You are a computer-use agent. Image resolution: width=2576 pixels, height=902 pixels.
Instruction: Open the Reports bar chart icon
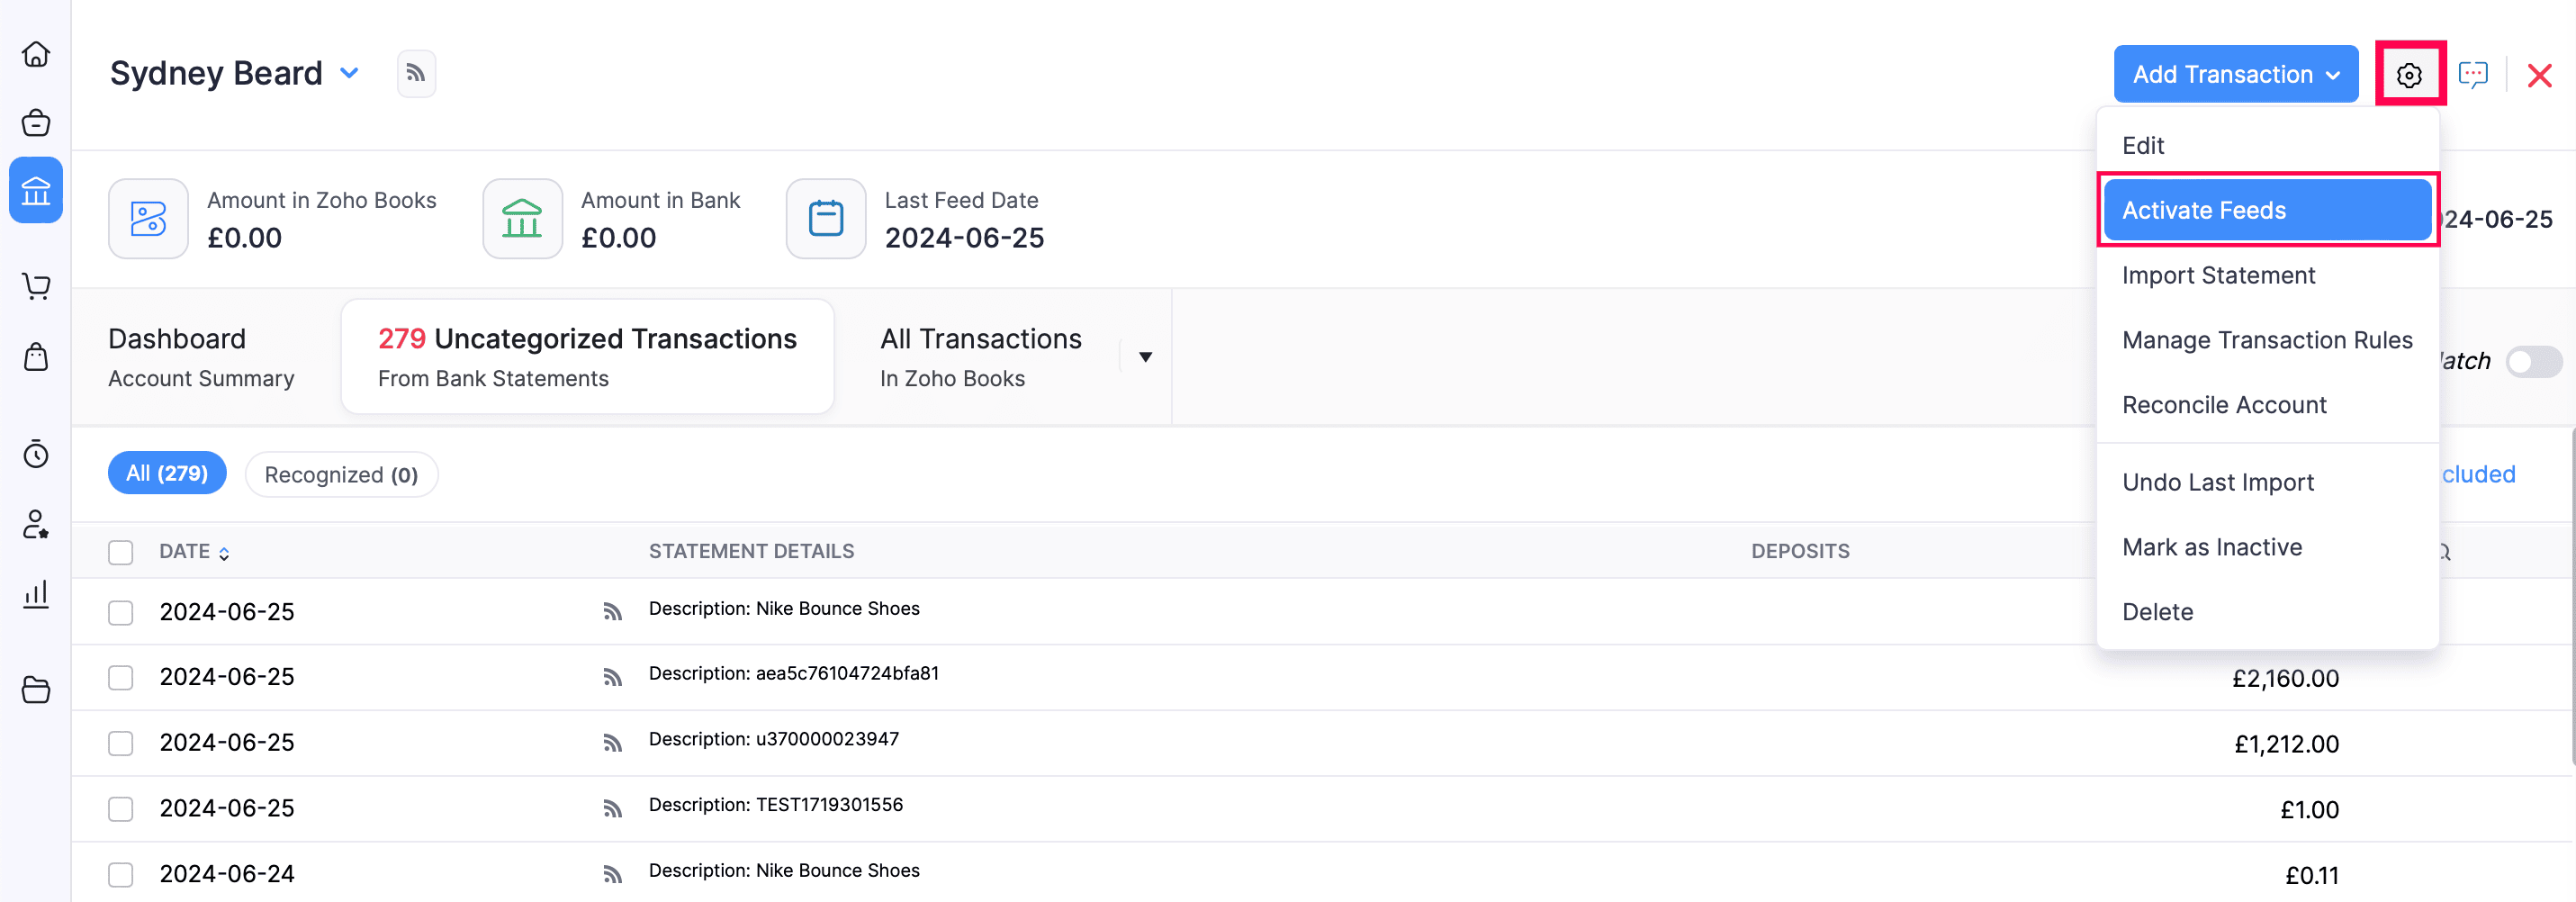tap(36, 594)
